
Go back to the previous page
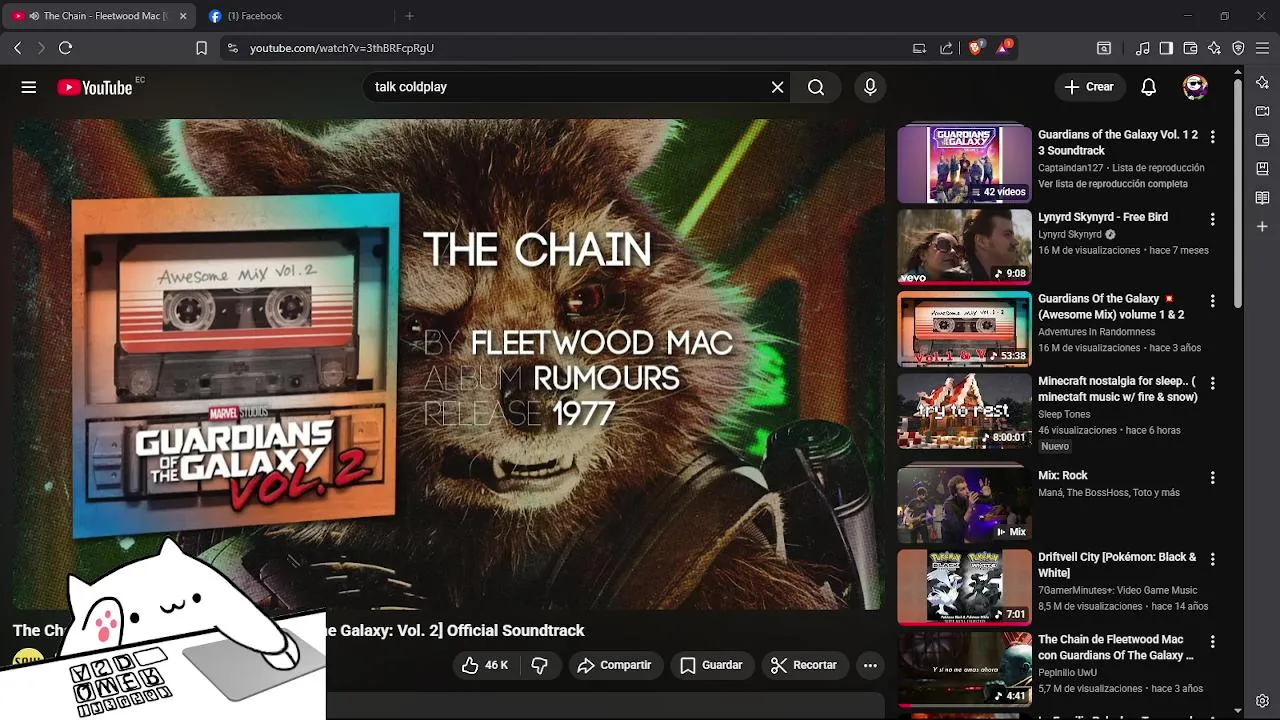point(17,48)
